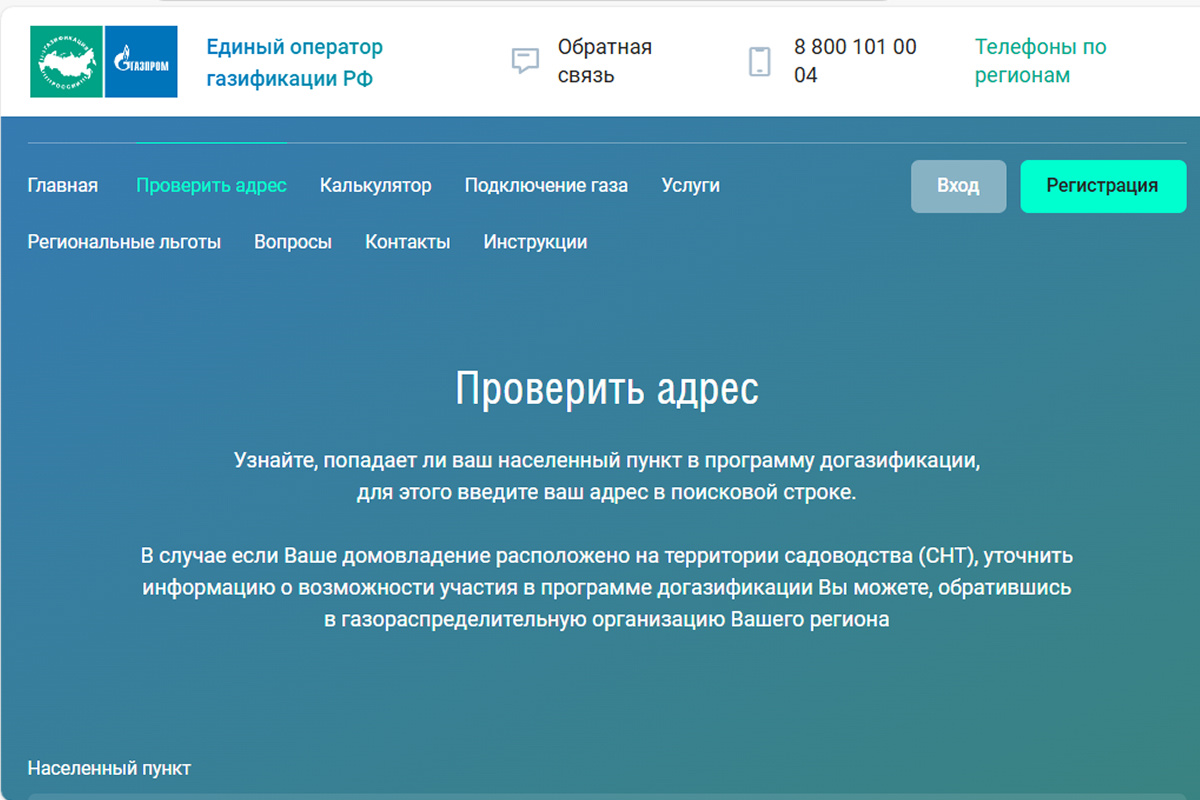The height and width of the screenshot is (800, 1200).
Task: Click the phone icon beside the hotline number
Action: (x=762, y=61)
